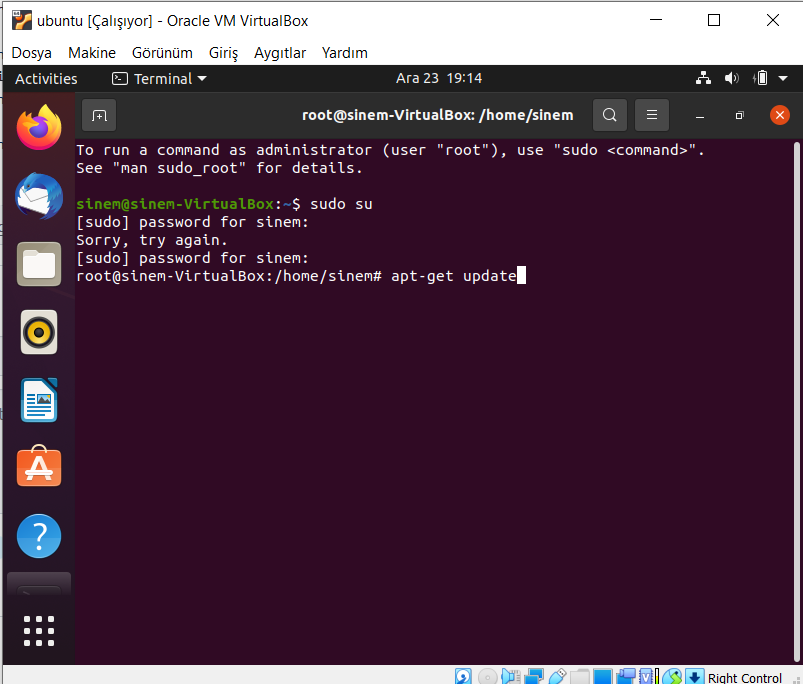
Task: Click the terminal search icon
Action: coord(609,115)
